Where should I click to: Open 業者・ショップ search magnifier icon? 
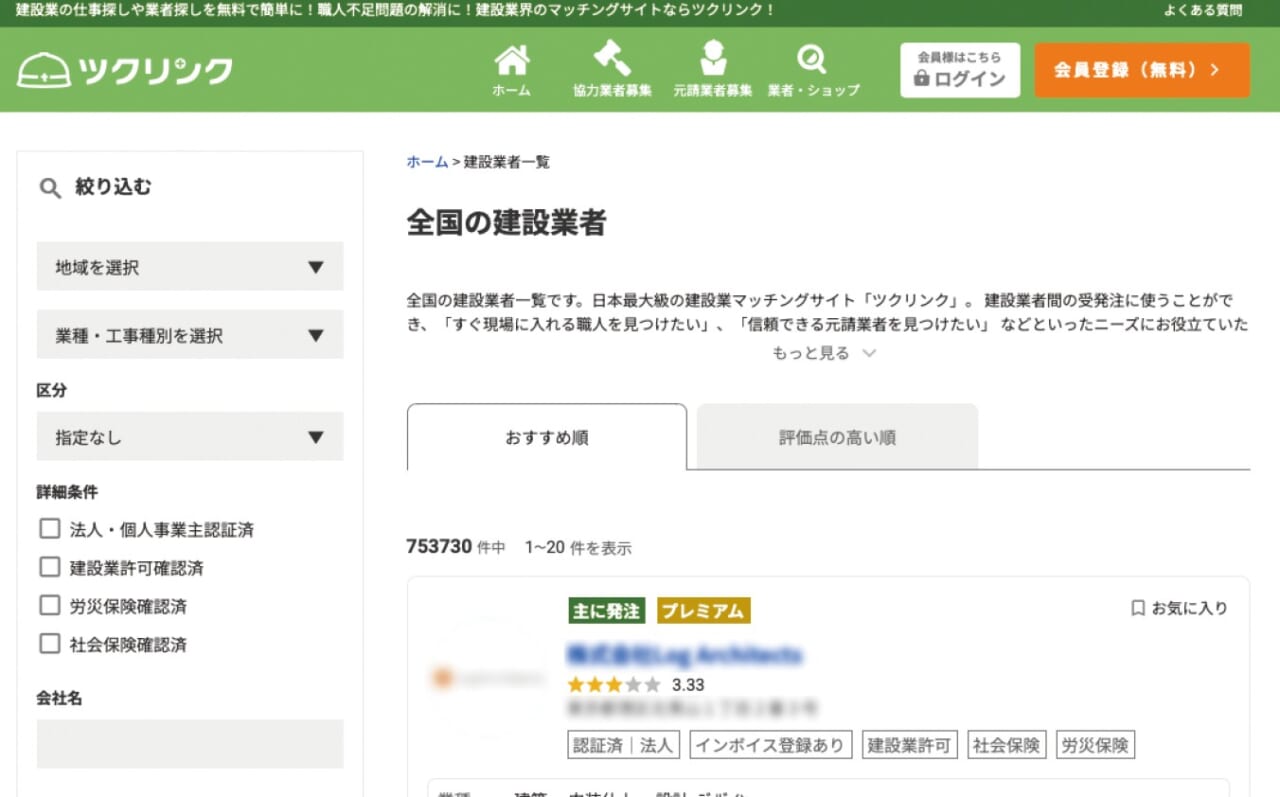click(812, 60)
